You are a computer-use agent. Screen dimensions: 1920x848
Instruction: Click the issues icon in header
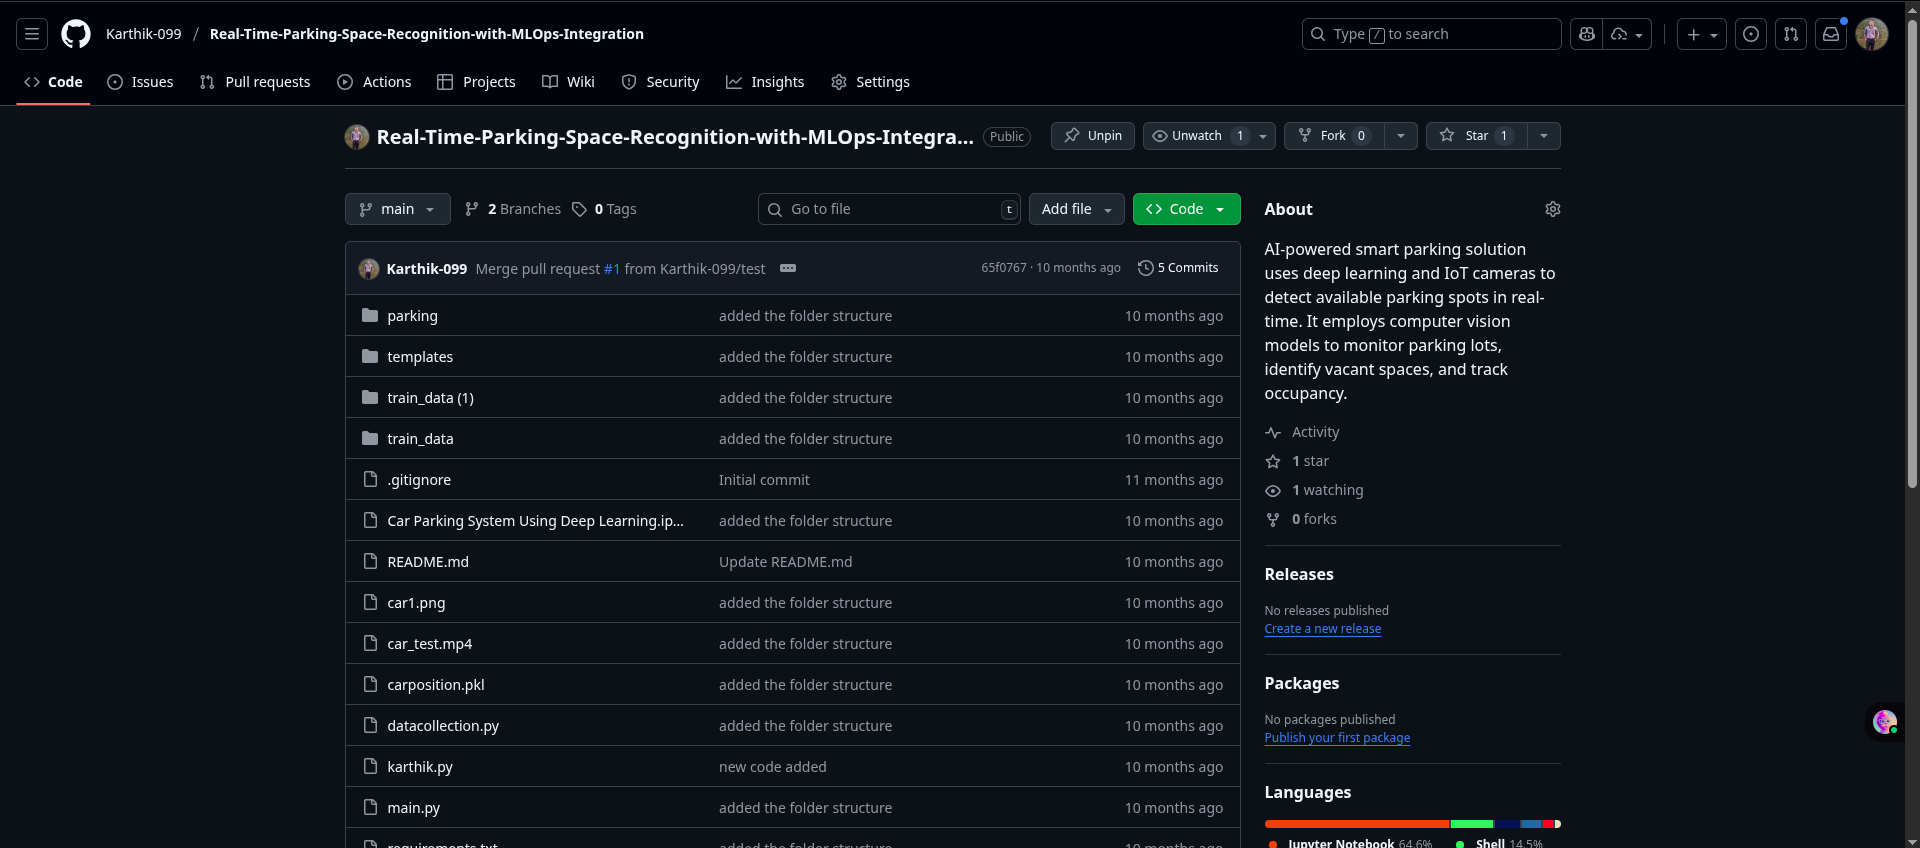point(1751,34)
